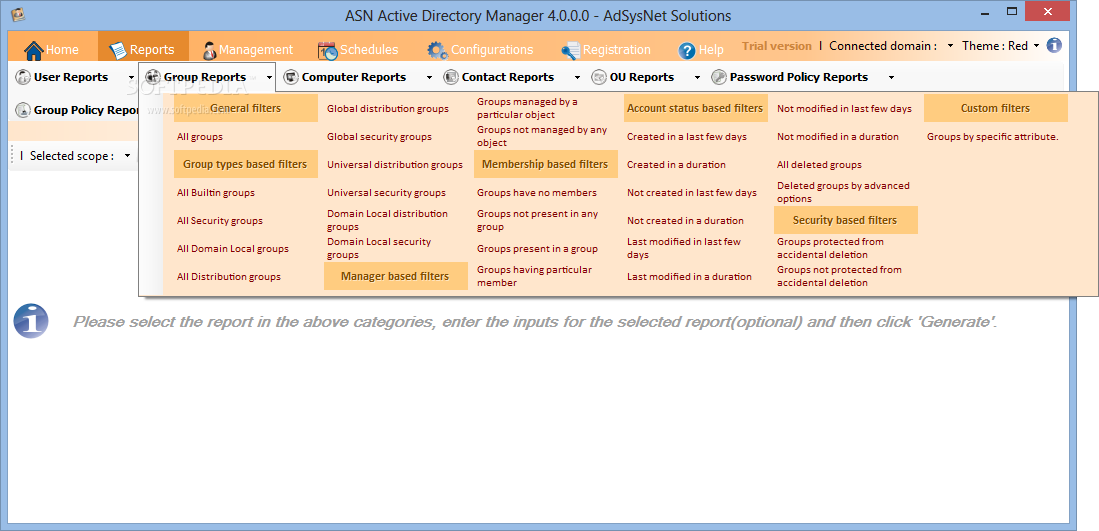Open the Configurations tab
The width and height of the screenshot is (1099, 531).
point(481,50)
